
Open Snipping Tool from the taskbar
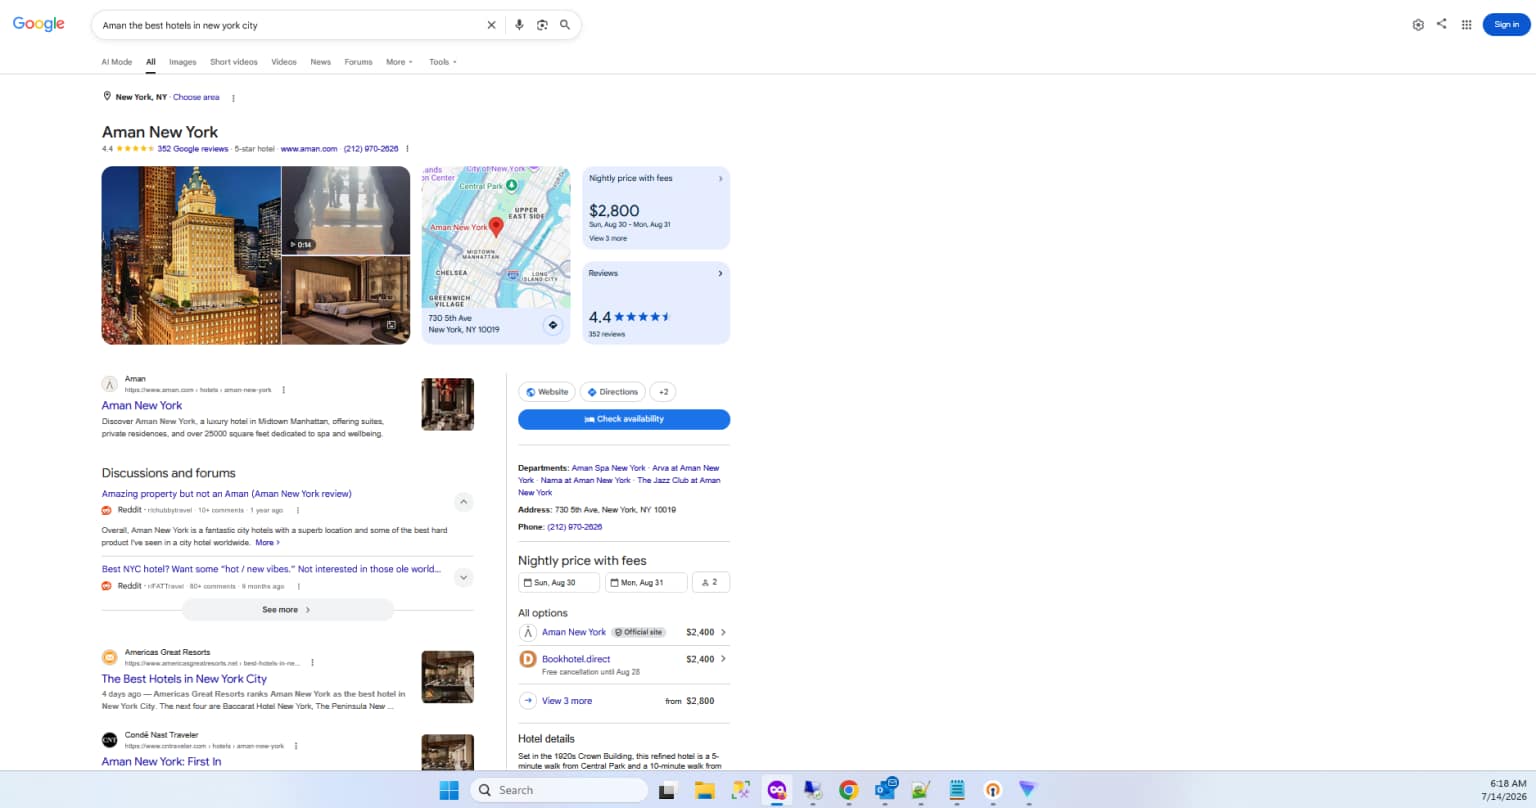click(x=741, y=790)
